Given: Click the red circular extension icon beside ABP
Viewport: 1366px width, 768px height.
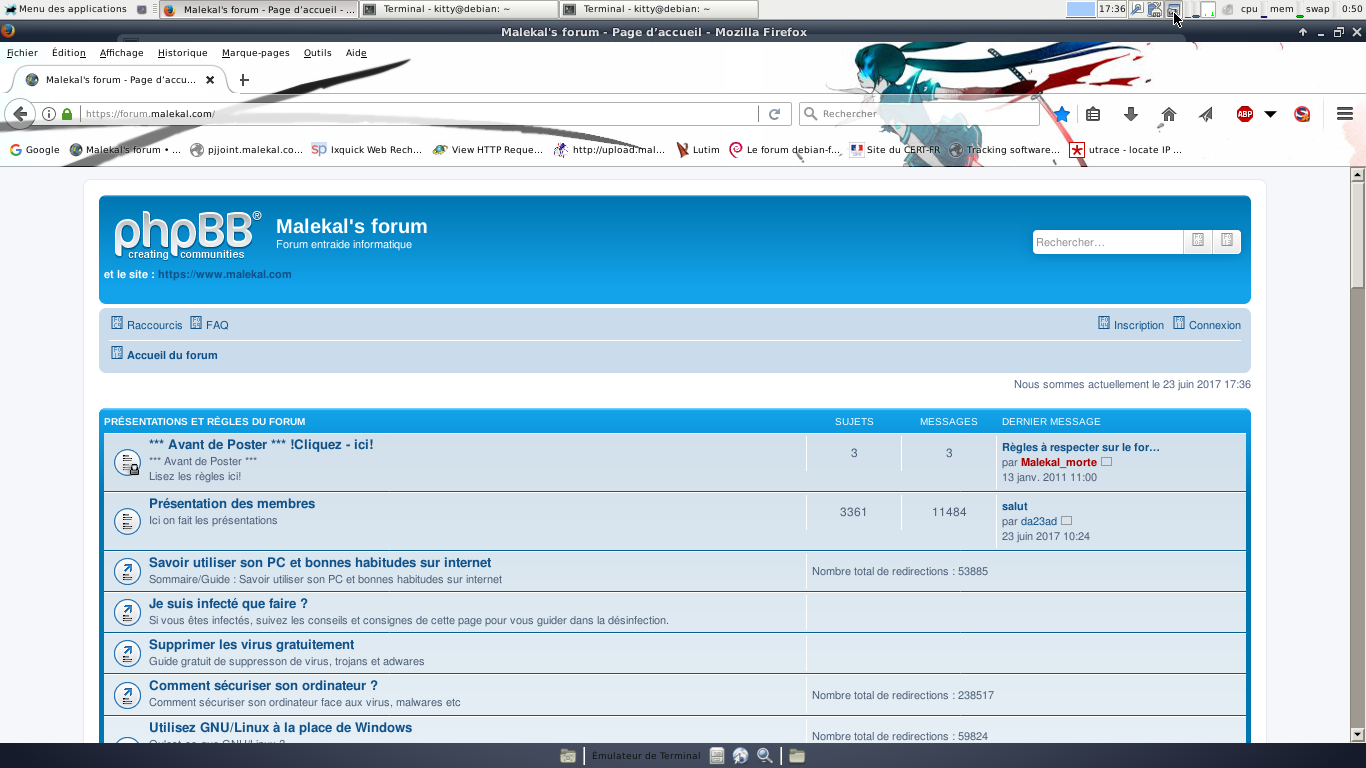Looking at the screenshot, I should pyautogui.click(x=1302, y=114).
